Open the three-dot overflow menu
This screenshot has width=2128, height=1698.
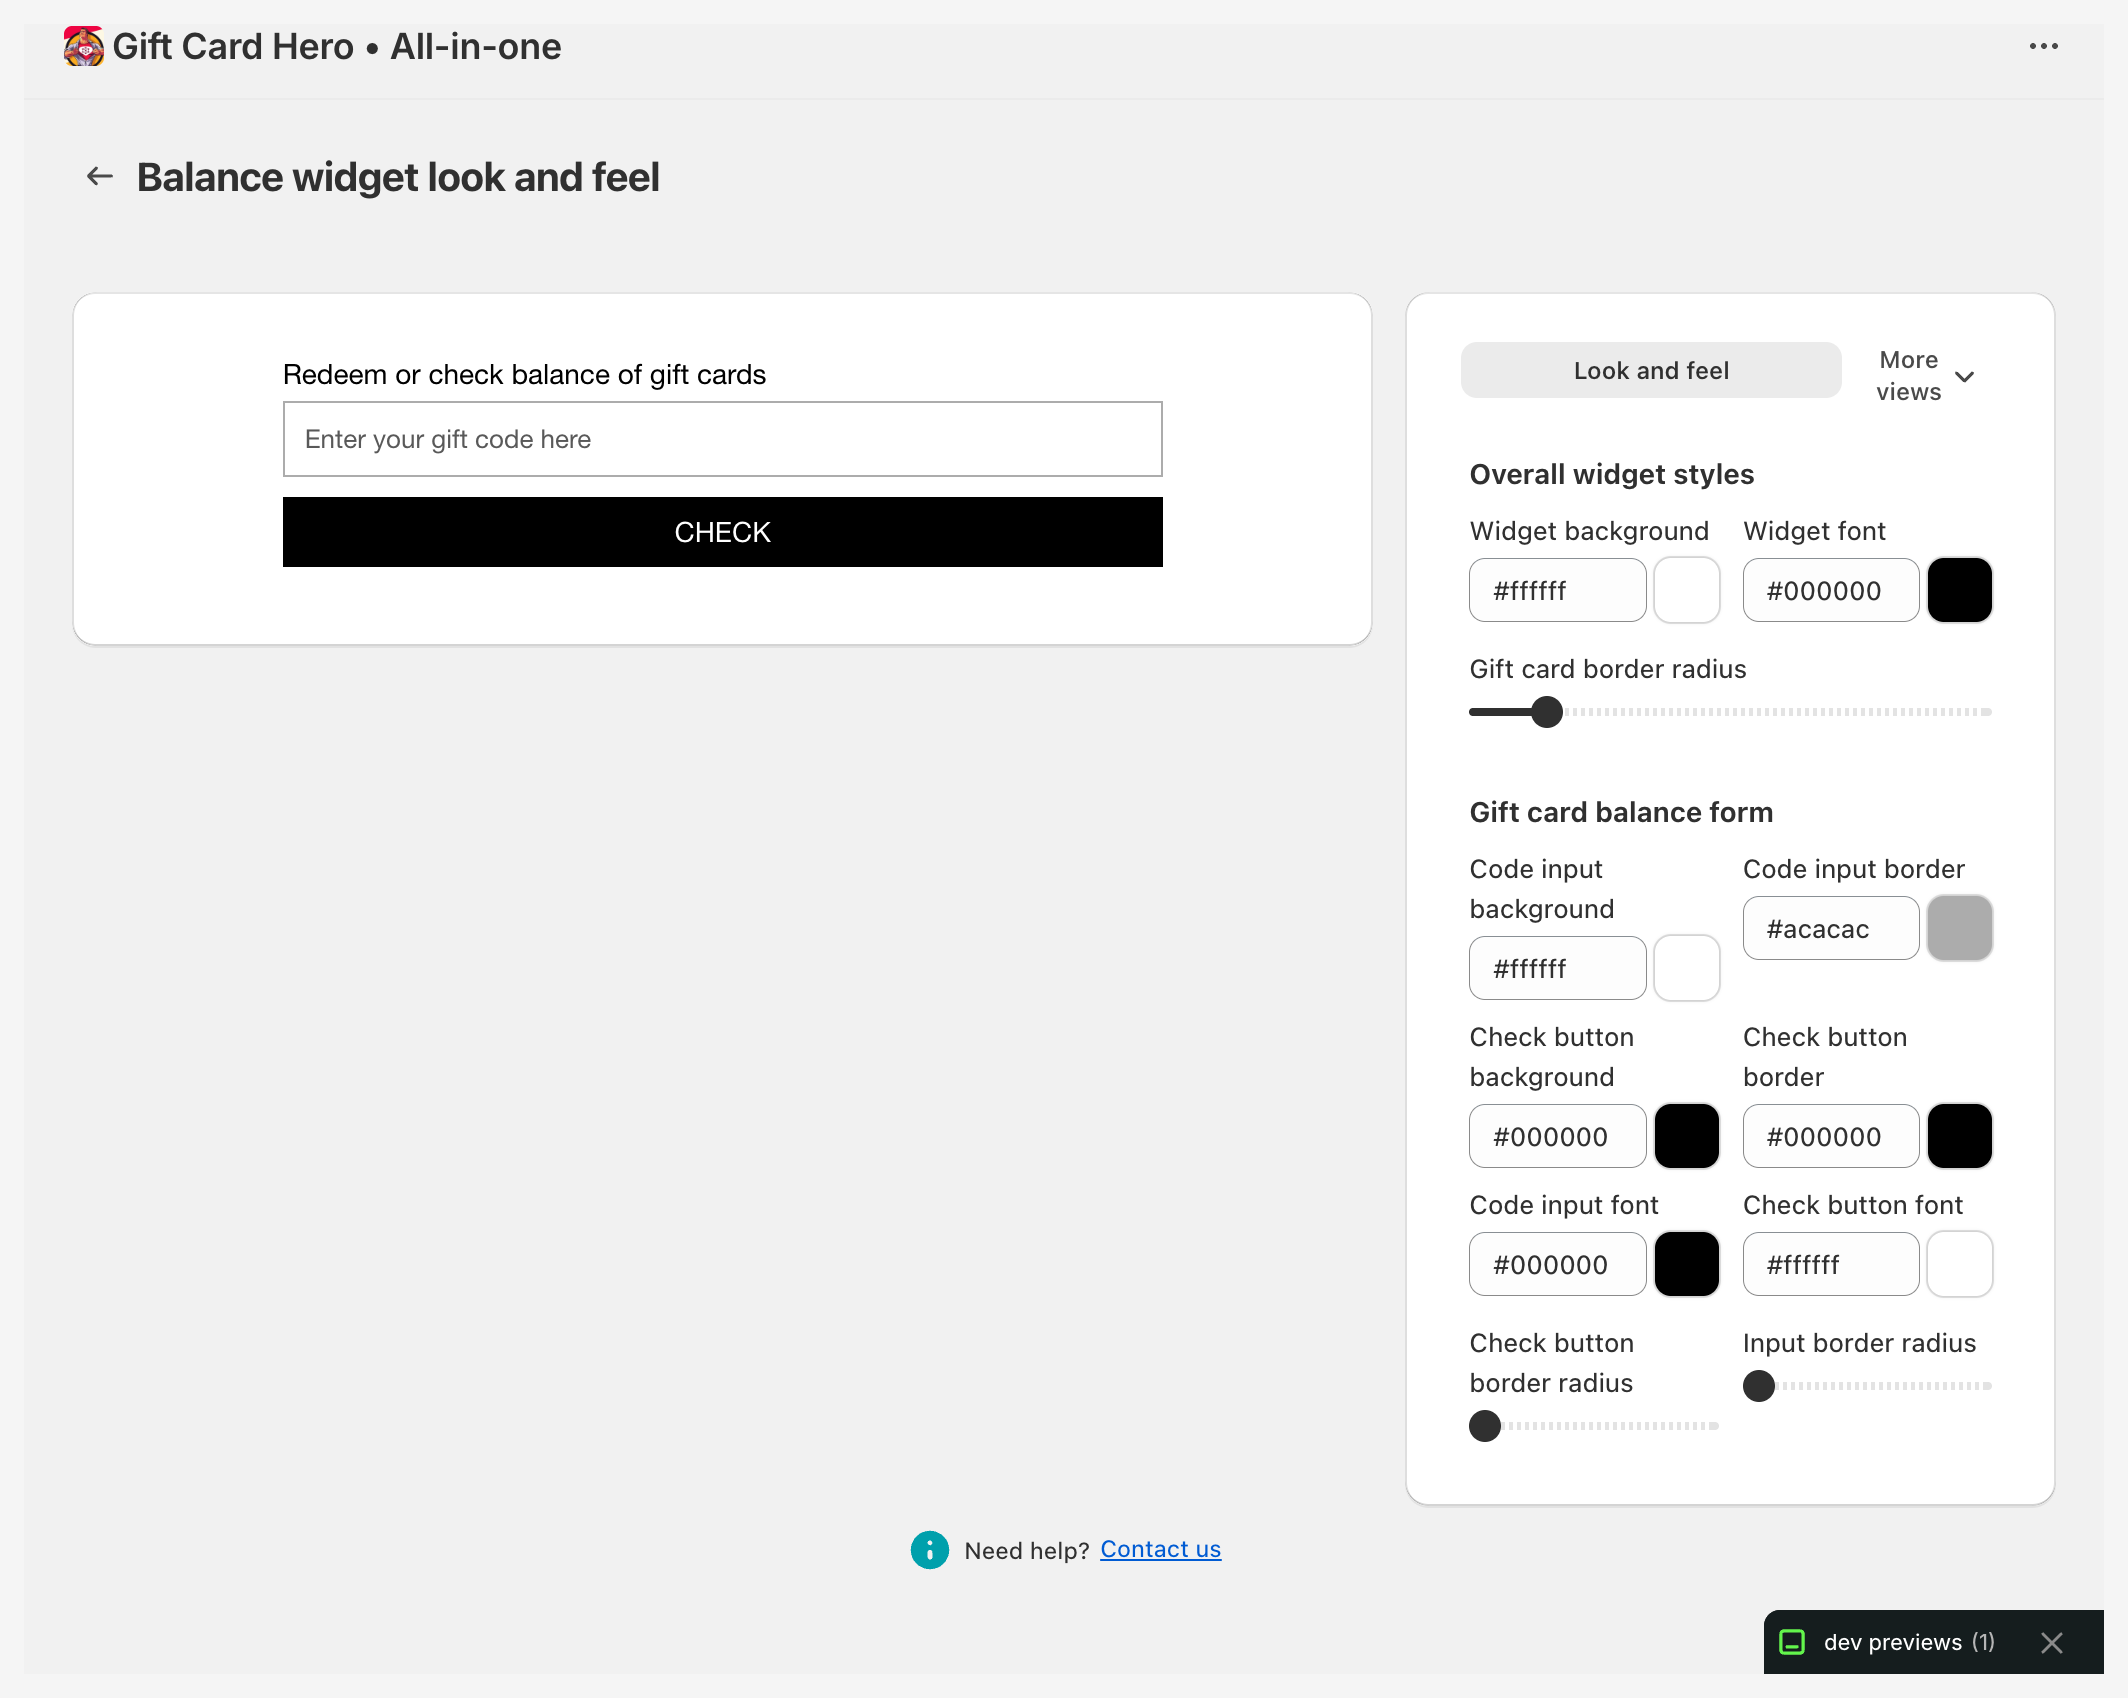click(2044, 46)
